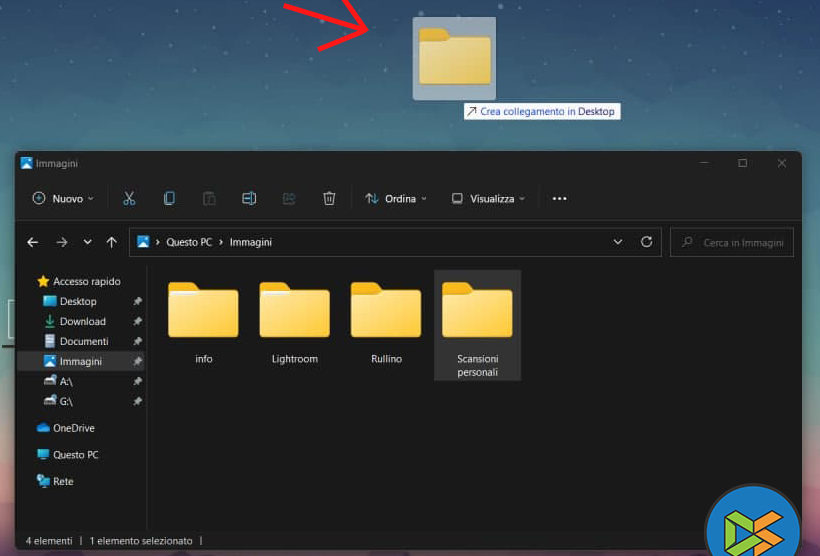Select the Lightroom folder
The width and height of the screenshot is (820, 556).
294,322
